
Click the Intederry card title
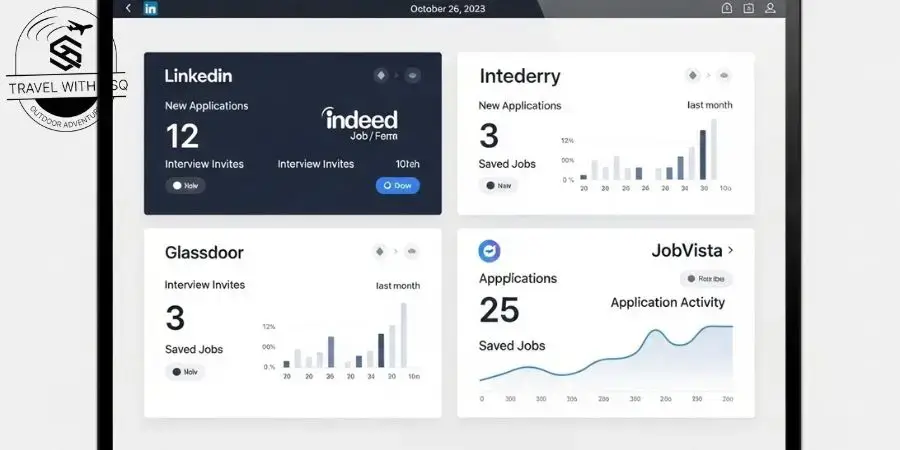[x=520, y=76]
